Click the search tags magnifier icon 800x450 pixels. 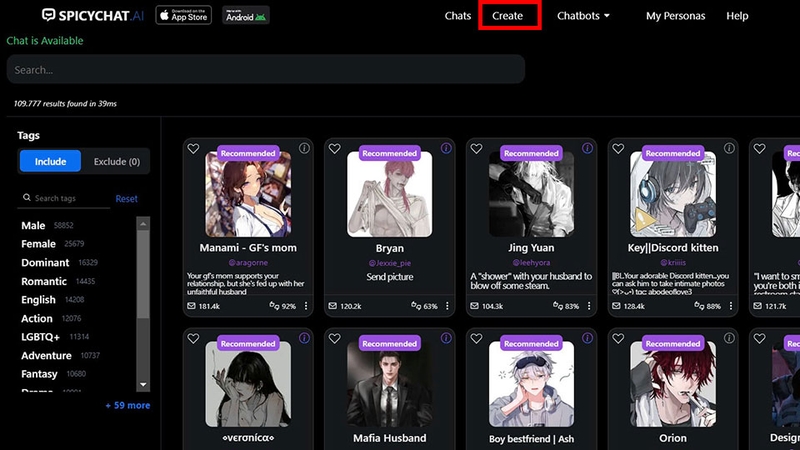click(x=27, y=197)
